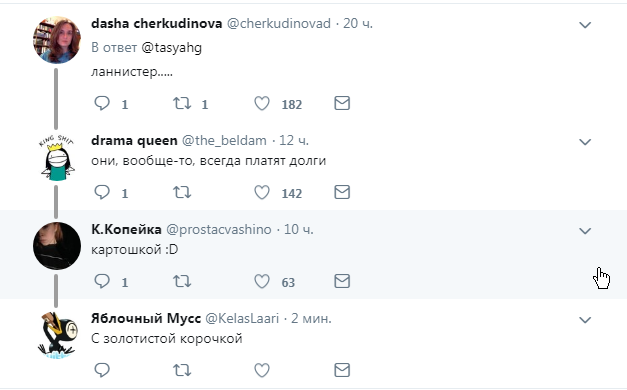
Task: Like the tweet with 182 likes
Action: (262, 104)
